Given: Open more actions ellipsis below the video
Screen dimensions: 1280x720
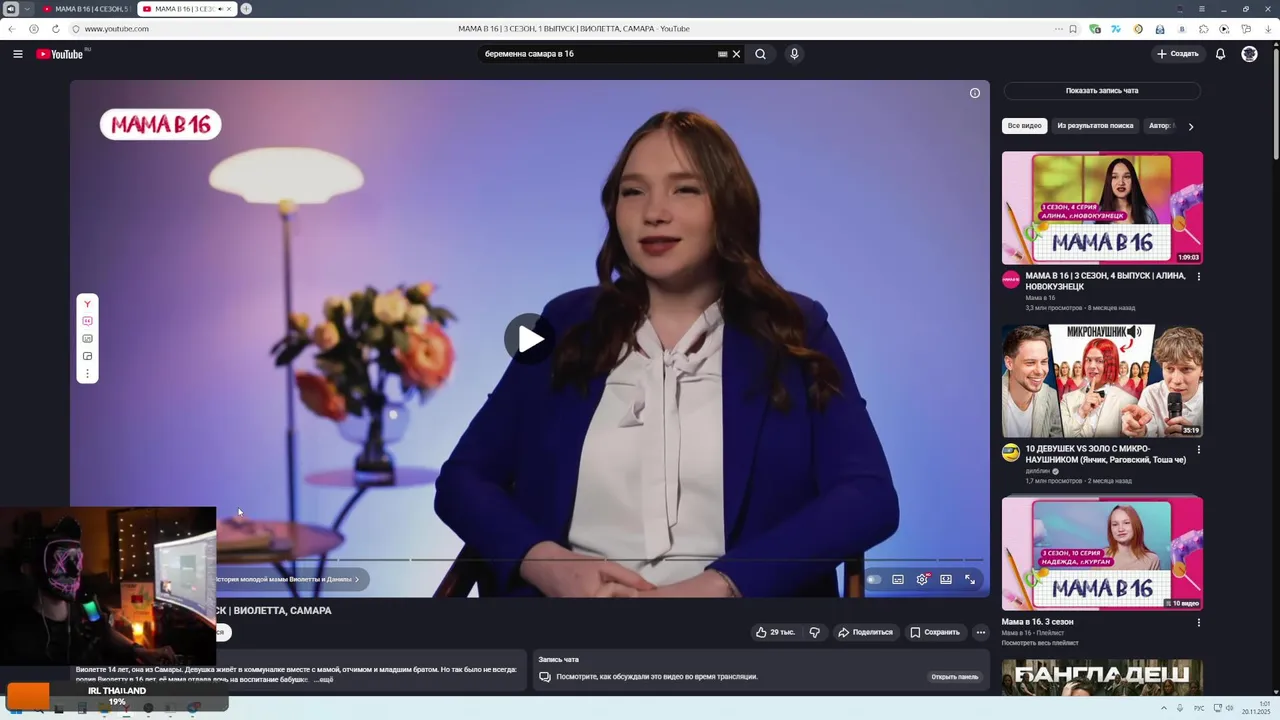Looking at the screenshot, I should [x=981, y=632].
